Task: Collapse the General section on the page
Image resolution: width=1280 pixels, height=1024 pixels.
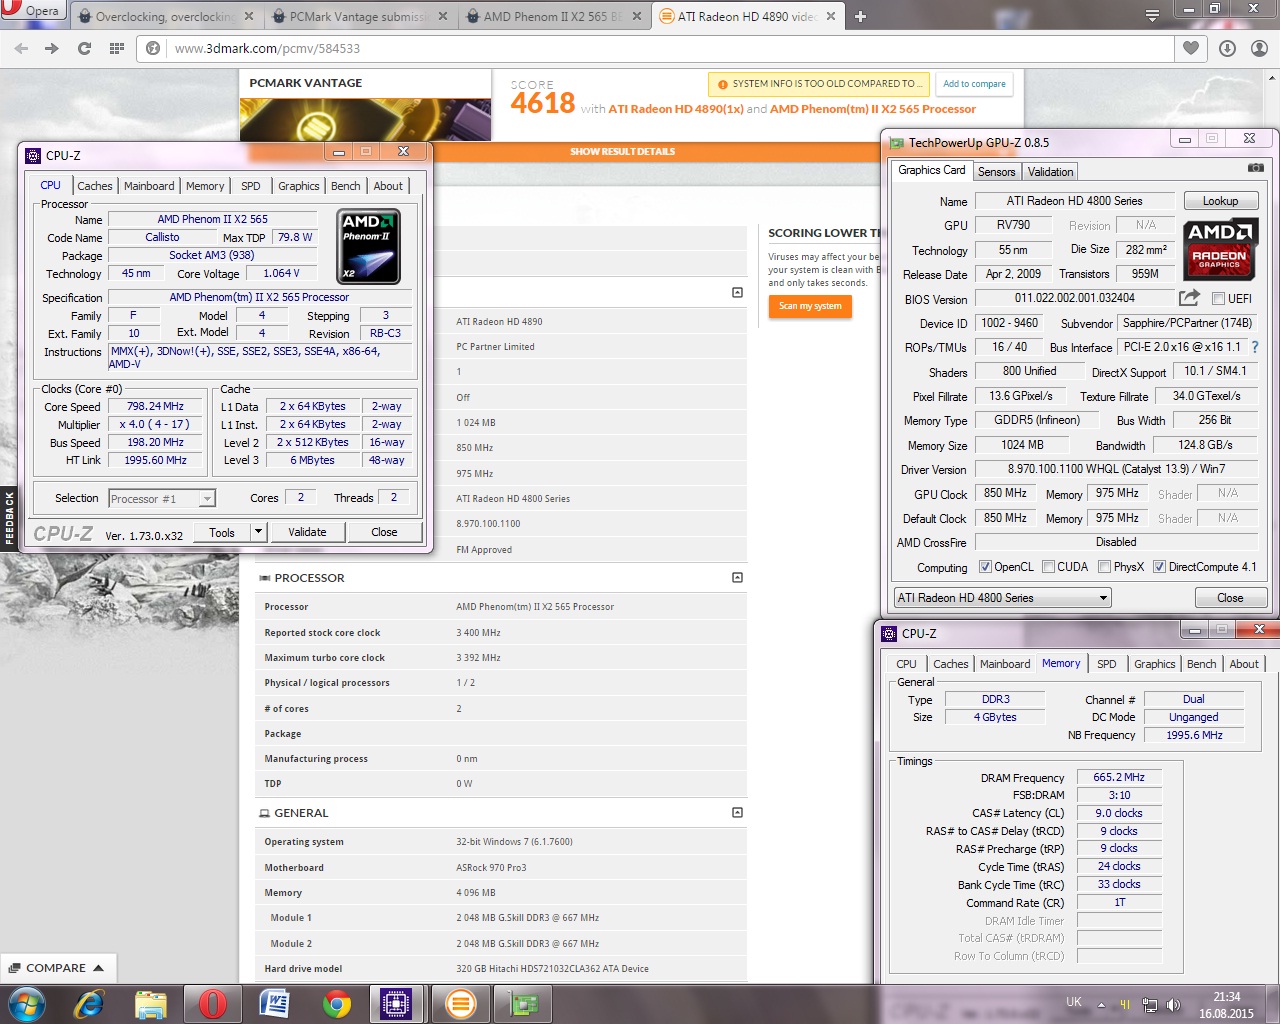Action: pos(737,812)
